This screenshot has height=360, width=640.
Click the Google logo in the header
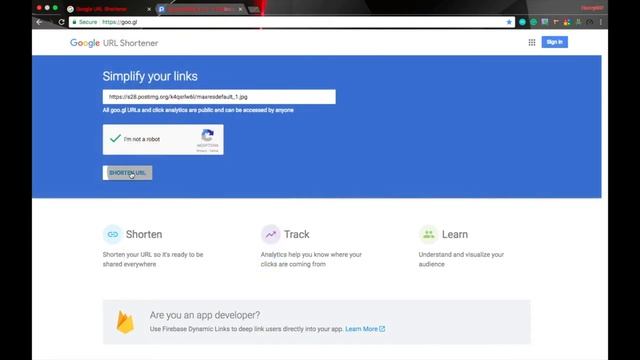(85, 43)
